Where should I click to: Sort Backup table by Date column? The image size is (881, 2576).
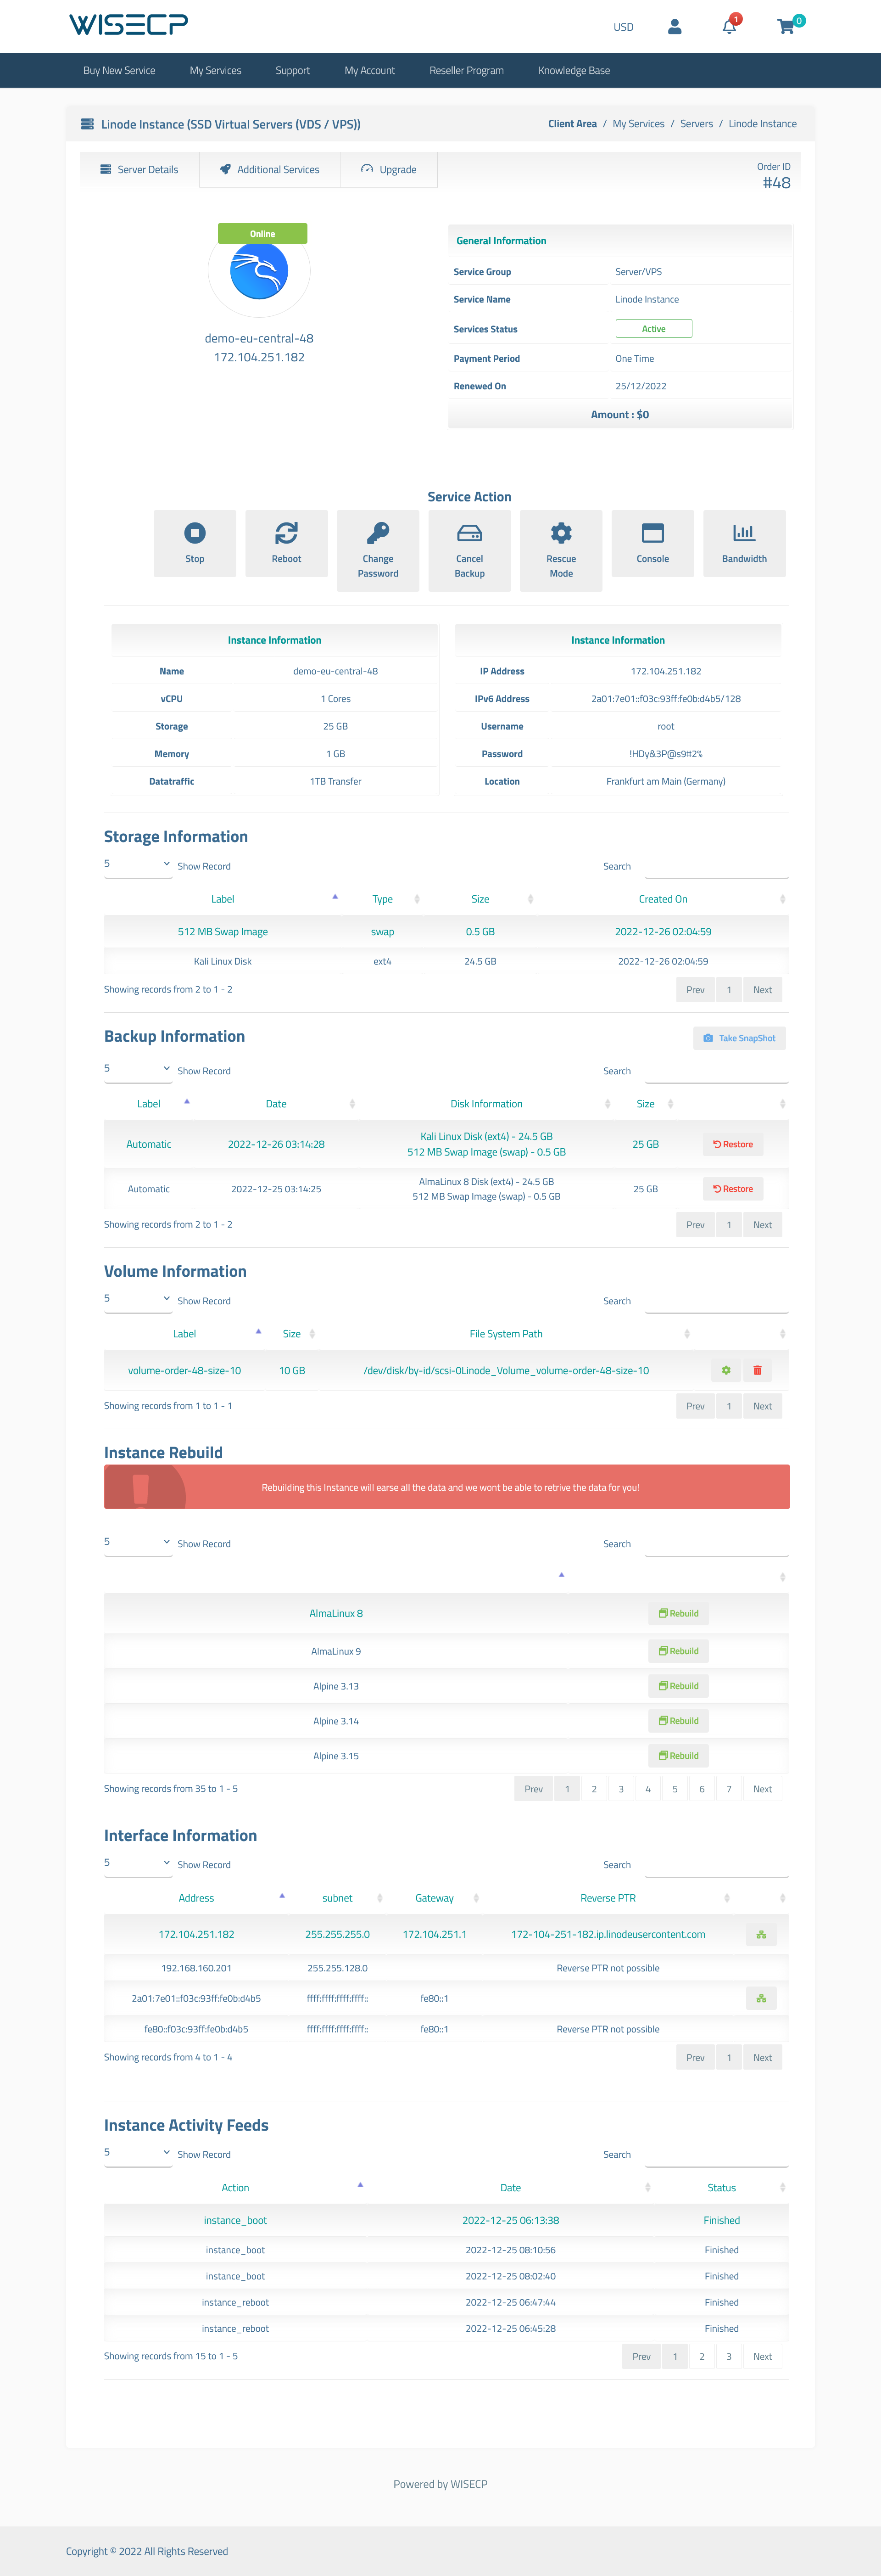tap(276, 1104)
